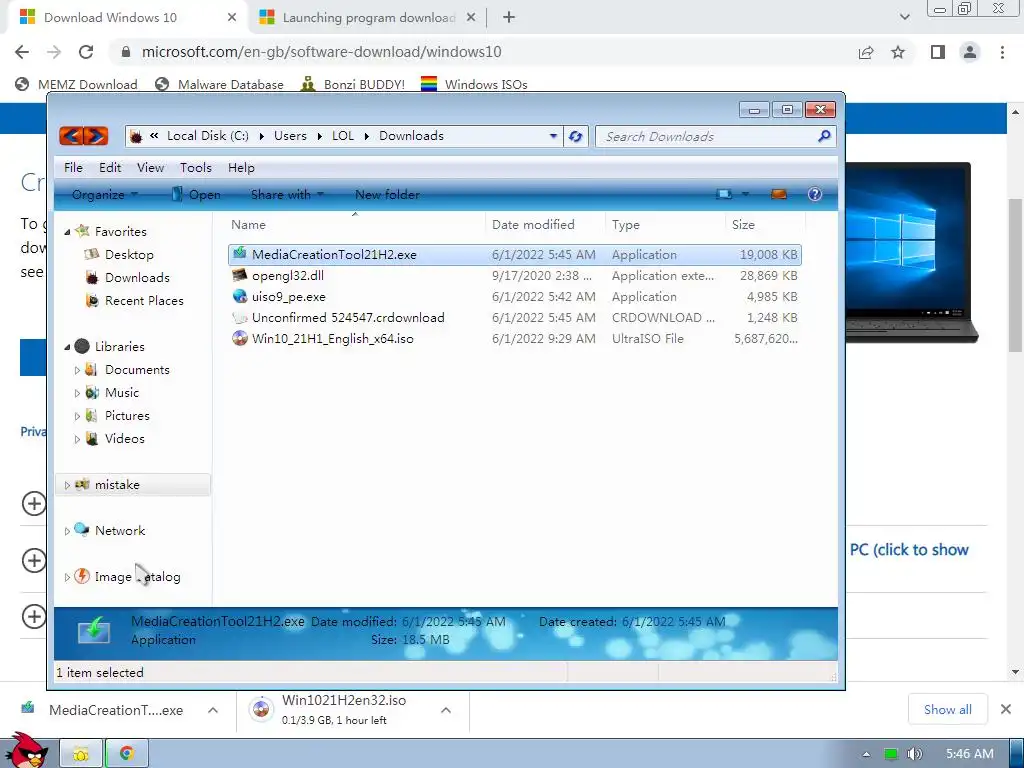Viewport: 1024px width, 768px height.
Task: Select the Win10_21H1_English_x64.iso disc icon
Action: [x=240, y=338]
